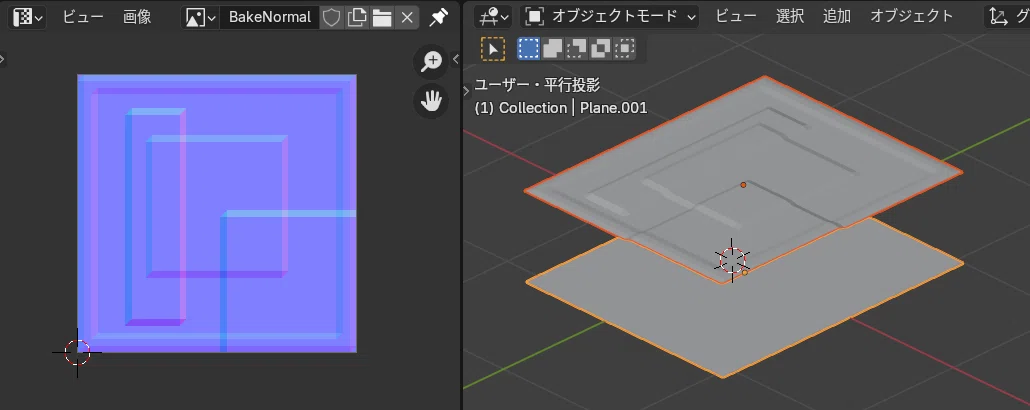Unlink the BakeNormal image
1030x410 pixels.
pyautogui.click(x=407, y=17)
